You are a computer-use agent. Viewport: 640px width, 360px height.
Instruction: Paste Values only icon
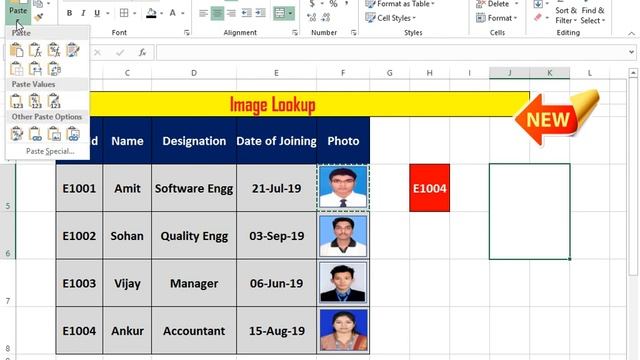coord(16,101)
